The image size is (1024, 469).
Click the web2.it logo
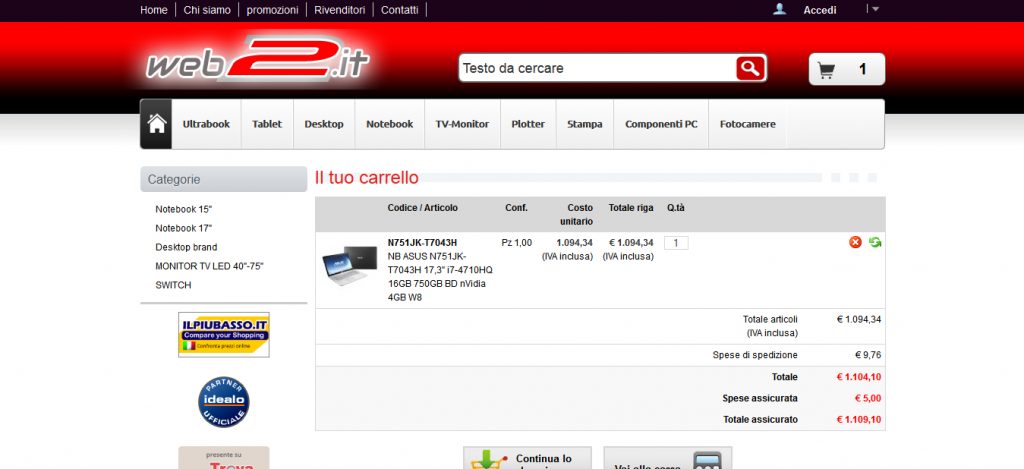258,65
